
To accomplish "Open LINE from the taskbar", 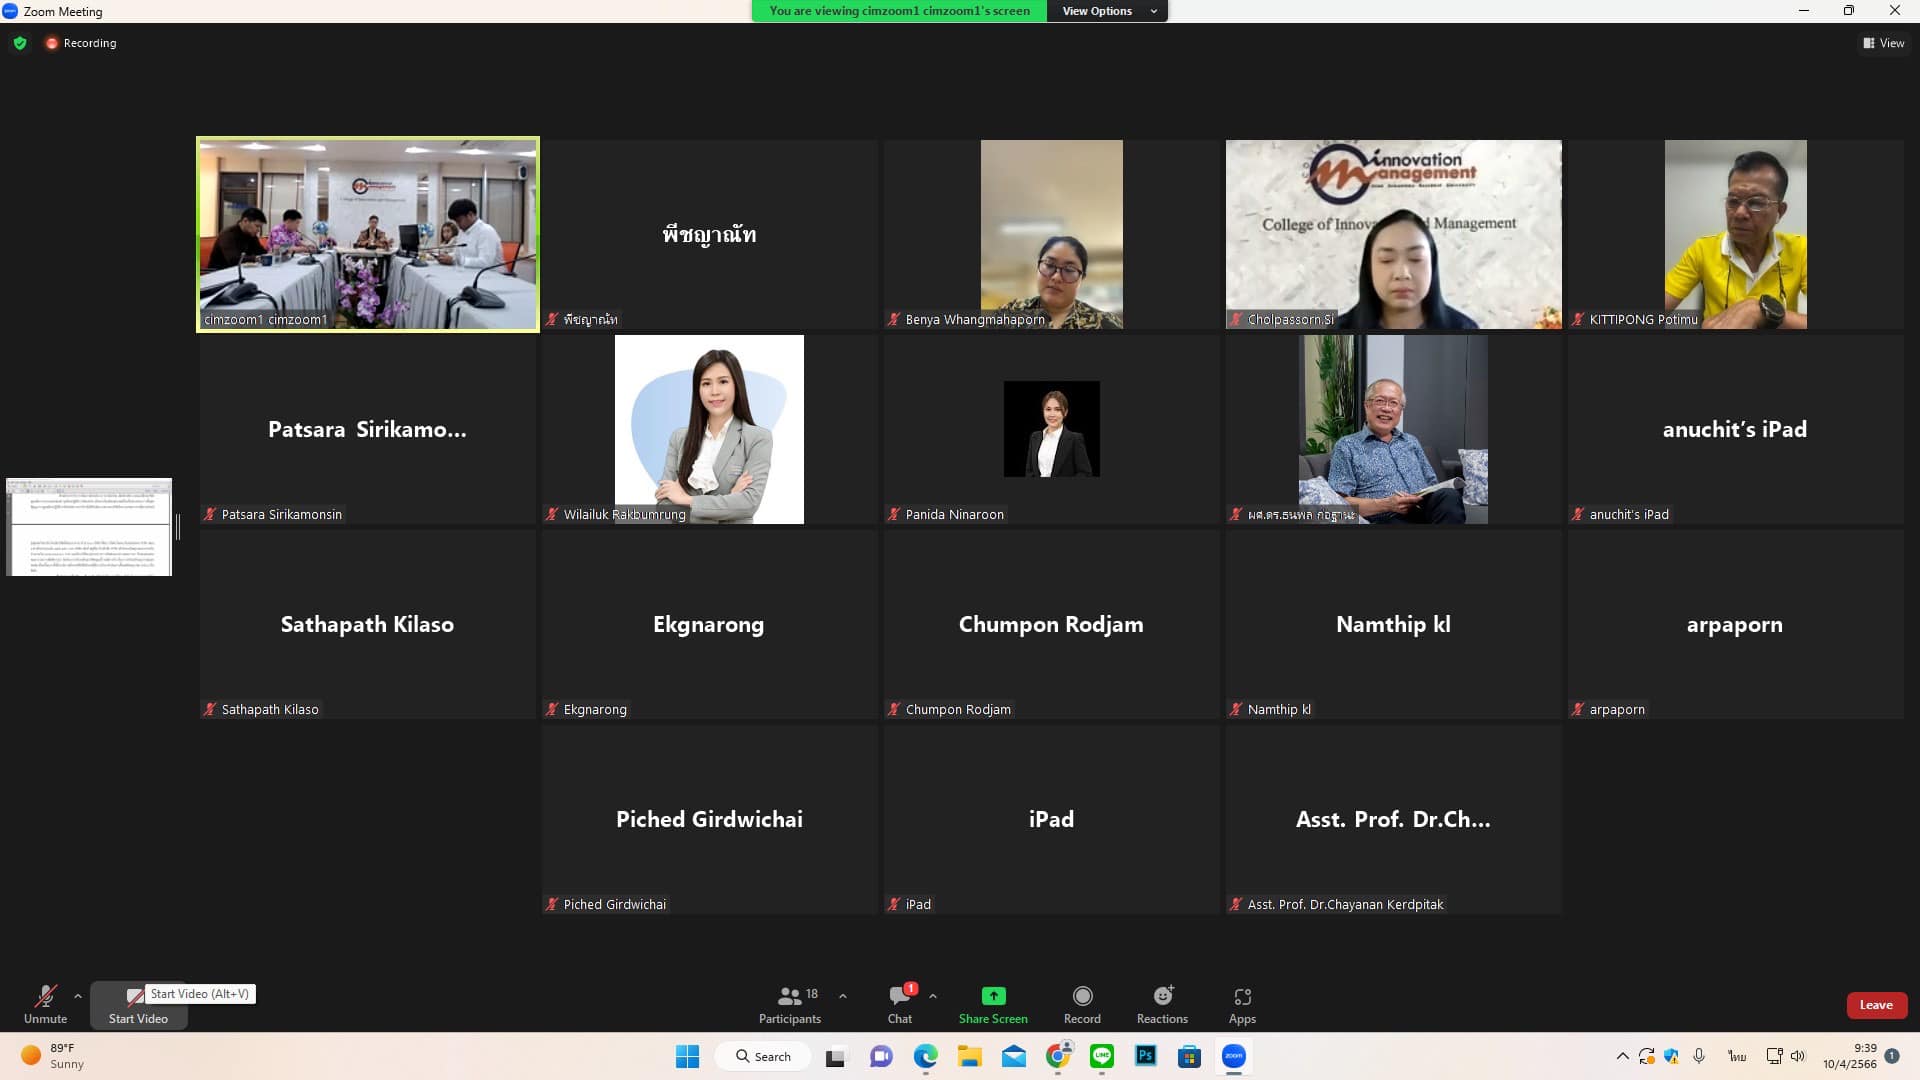I will [x=1102, y=1056].
